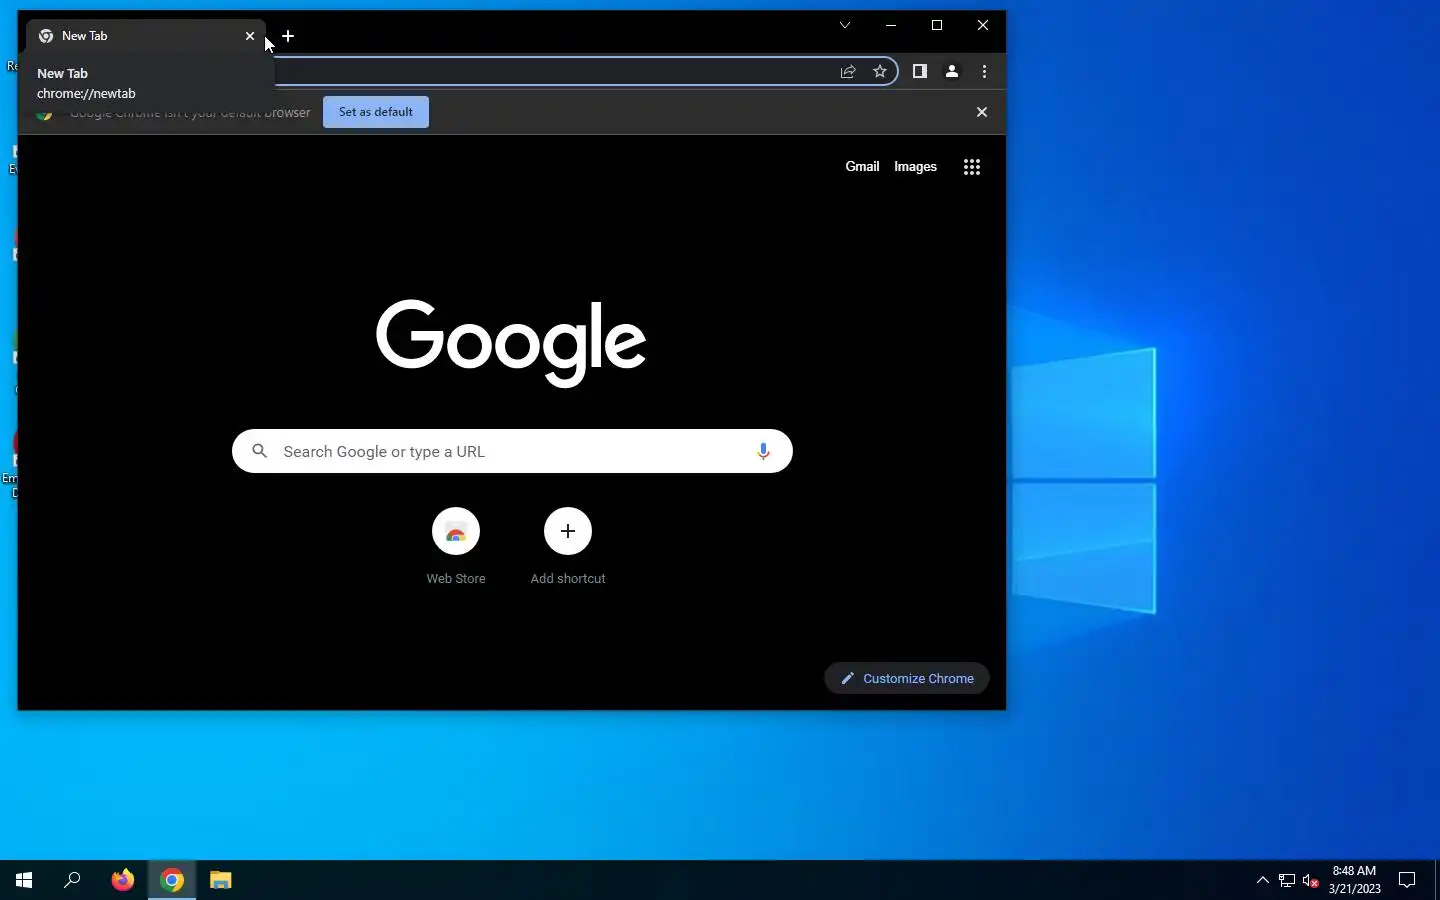Click the Google logo
This screenshot has height=900, width=1440.
click(511, 343)
